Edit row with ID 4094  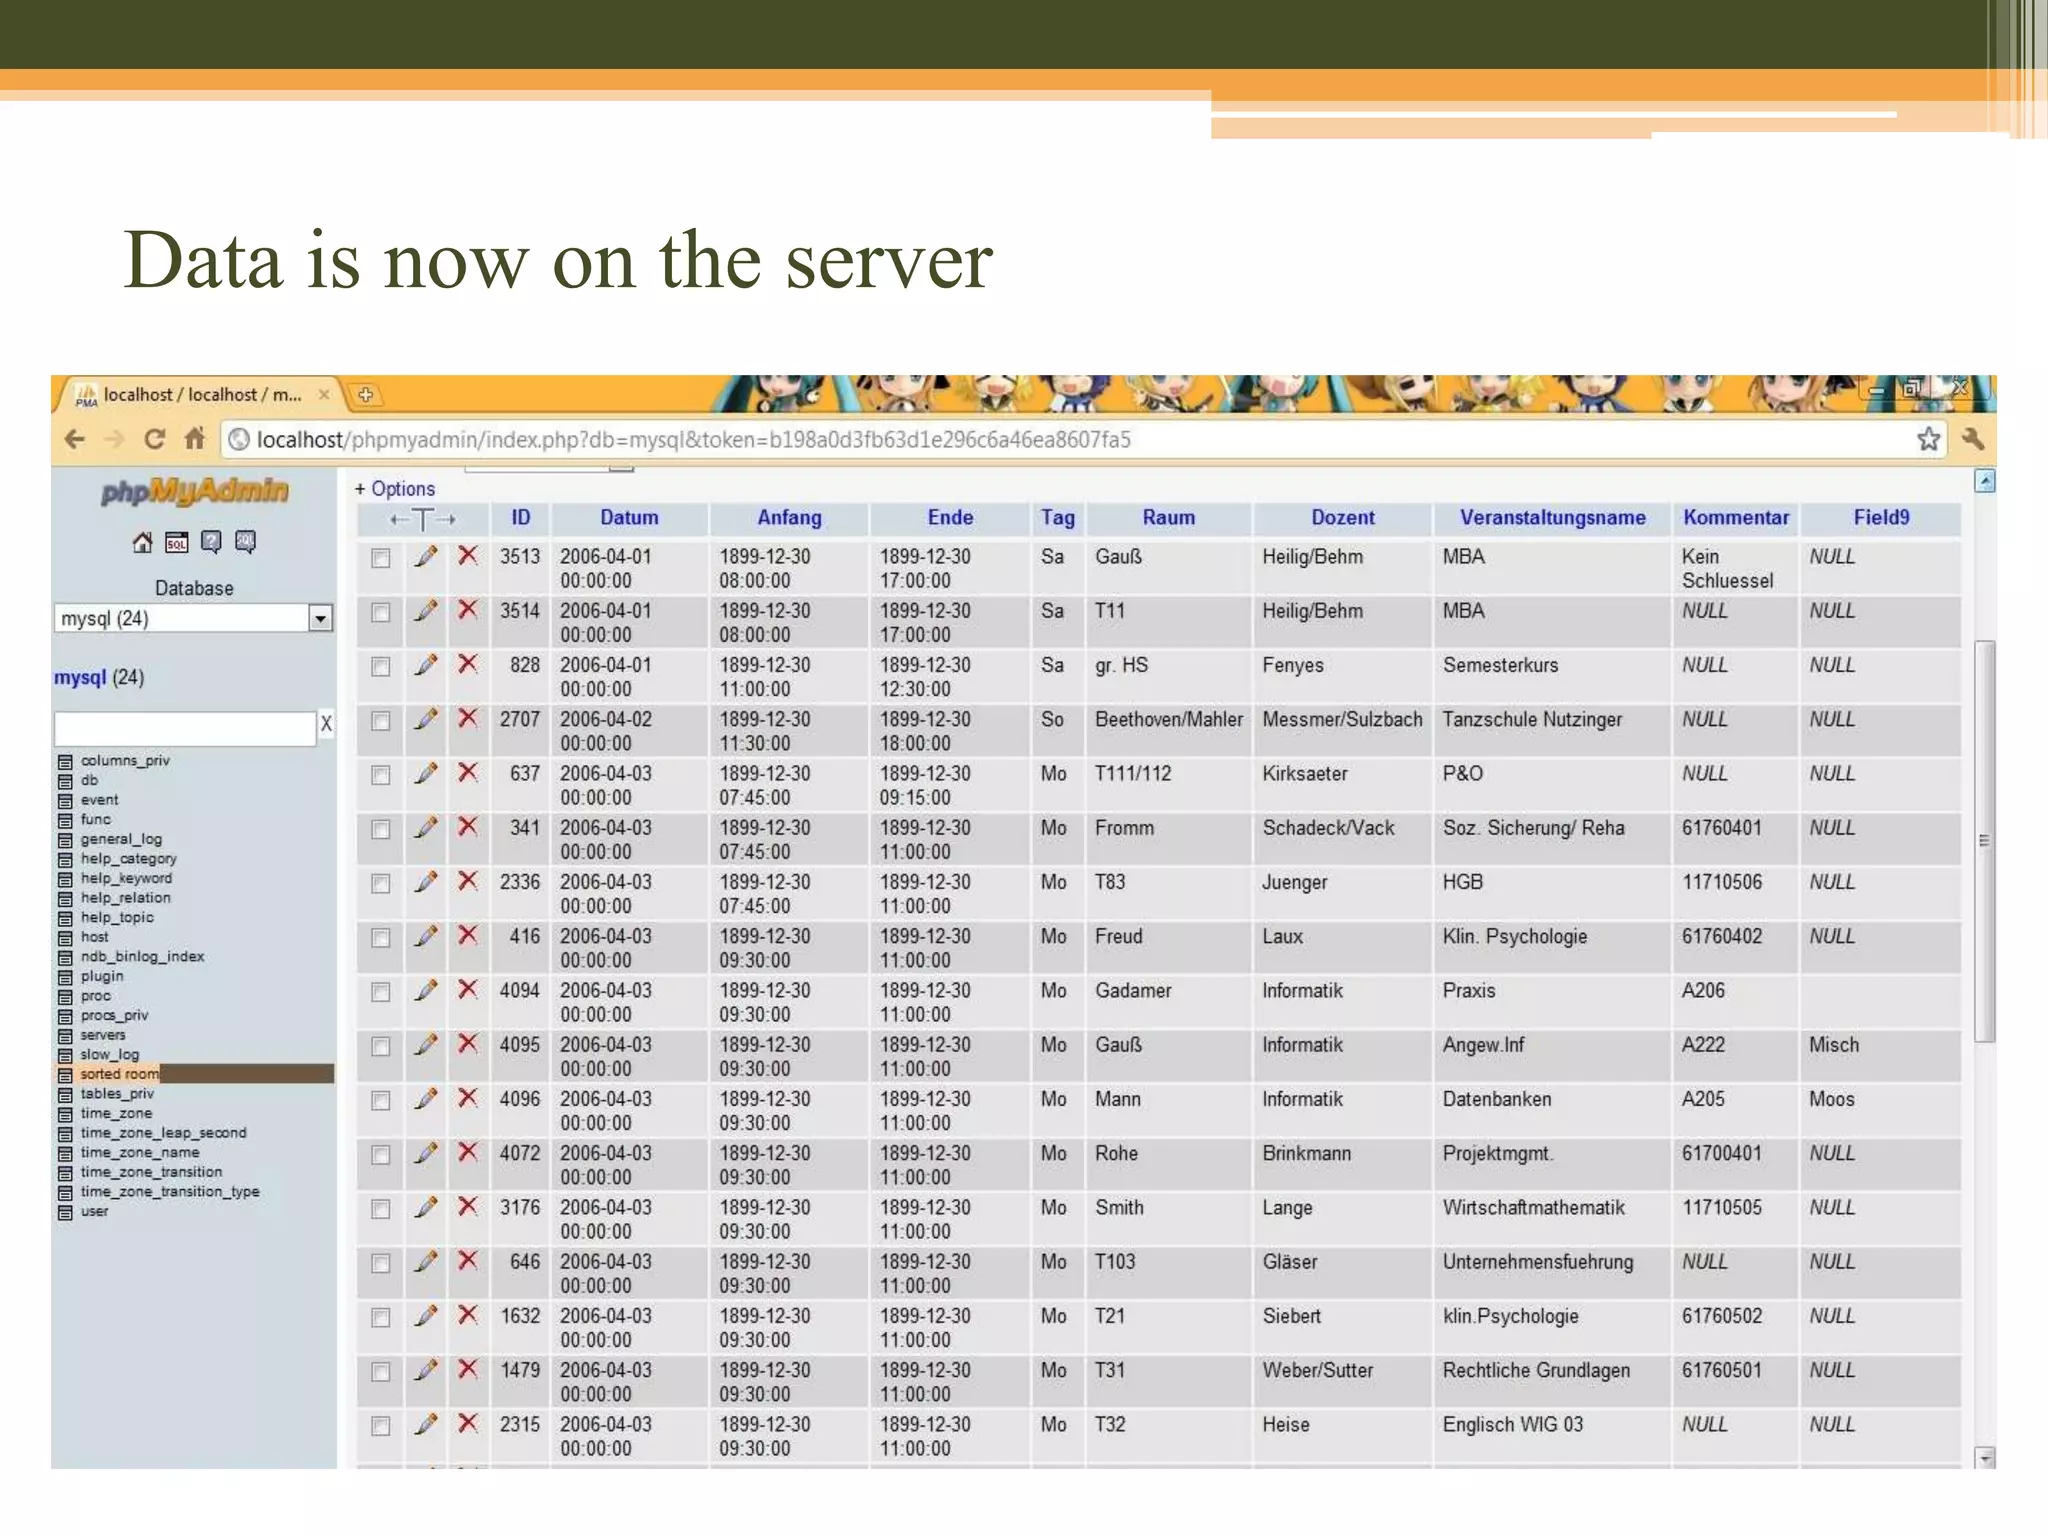point(426,990)
